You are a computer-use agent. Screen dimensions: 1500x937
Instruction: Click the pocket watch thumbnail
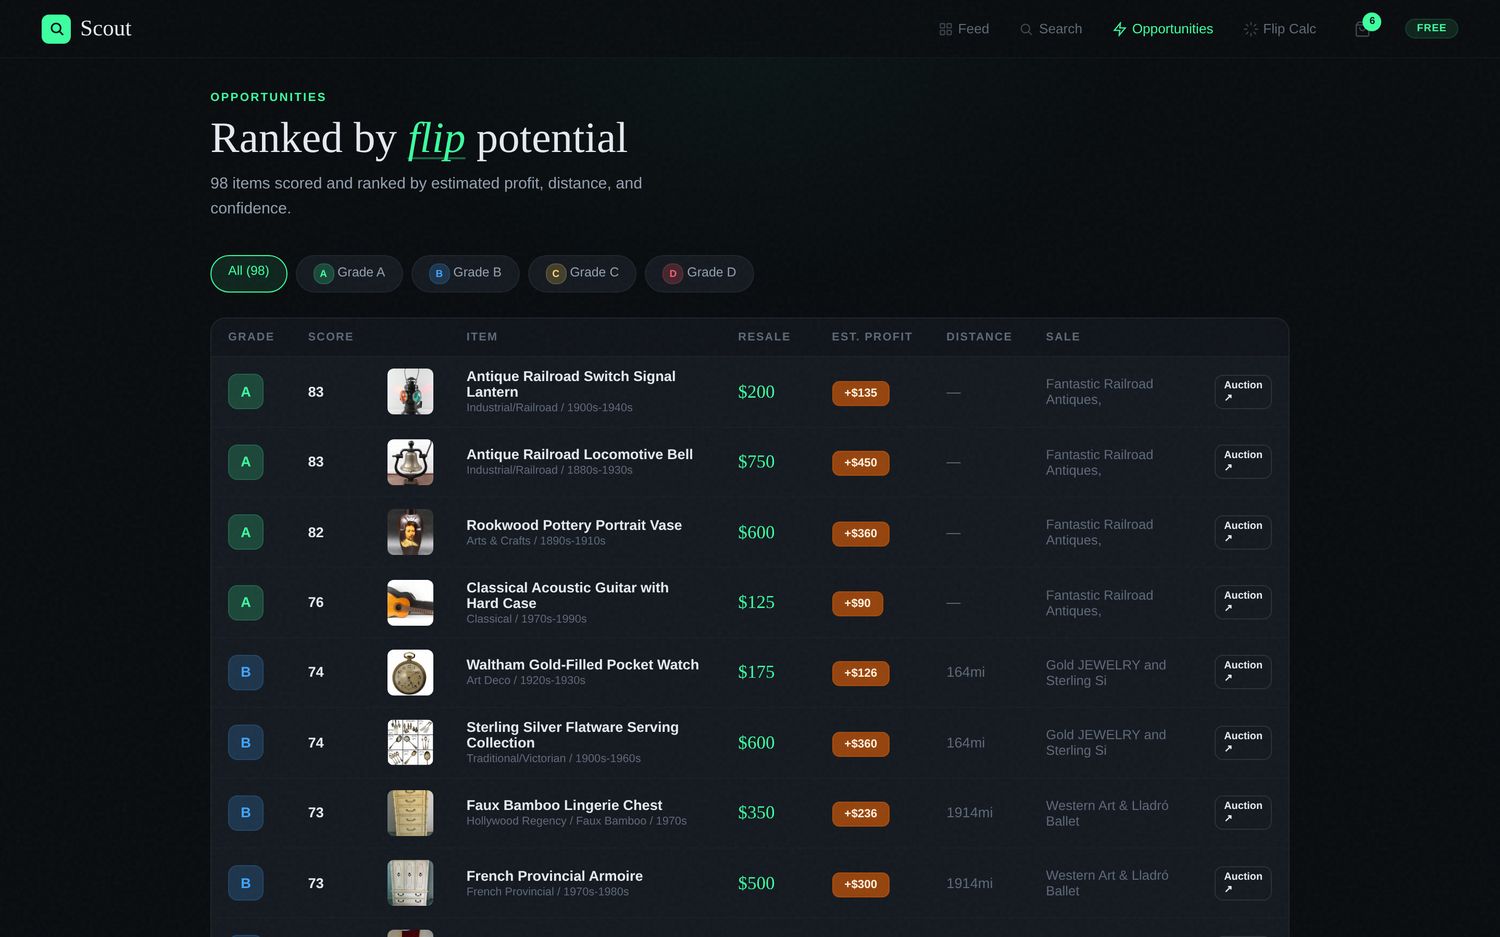(x=410, y=672)
